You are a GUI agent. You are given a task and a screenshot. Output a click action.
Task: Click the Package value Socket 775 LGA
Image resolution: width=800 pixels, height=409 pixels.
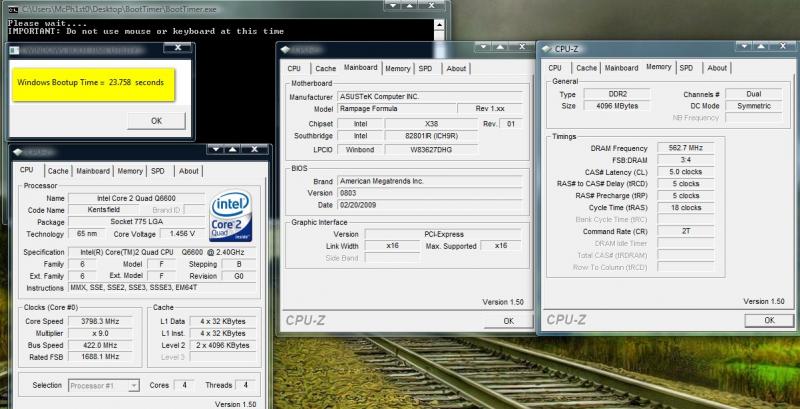pos(136,222)
